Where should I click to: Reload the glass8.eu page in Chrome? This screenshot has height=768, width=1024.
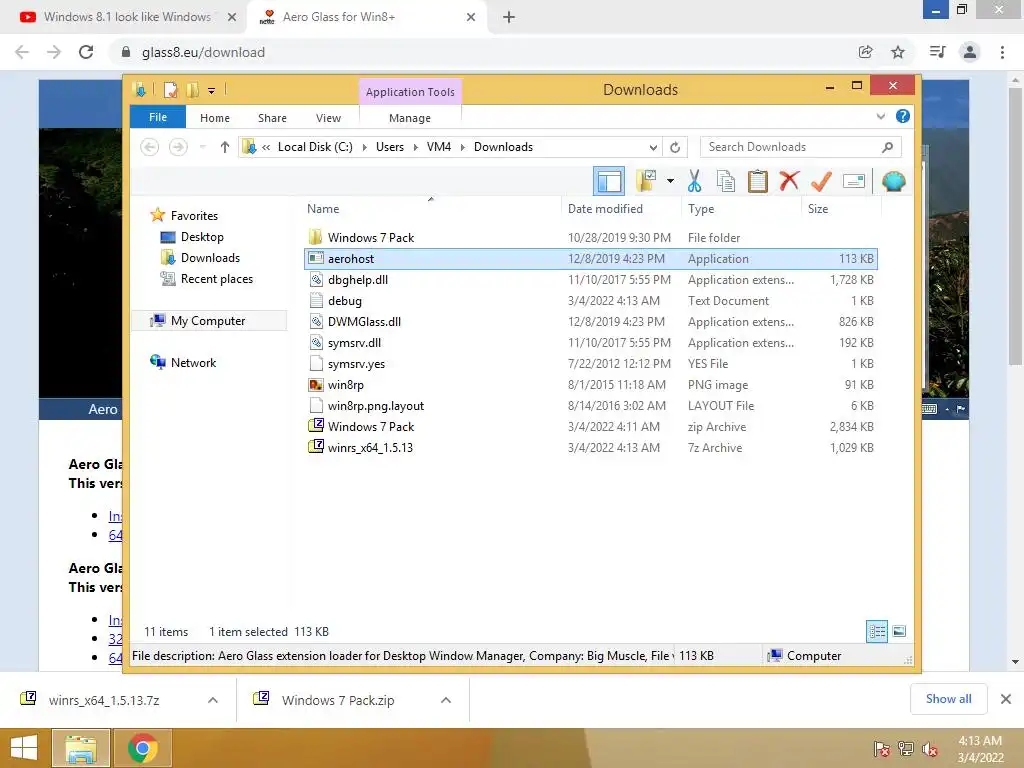(86, 52)
